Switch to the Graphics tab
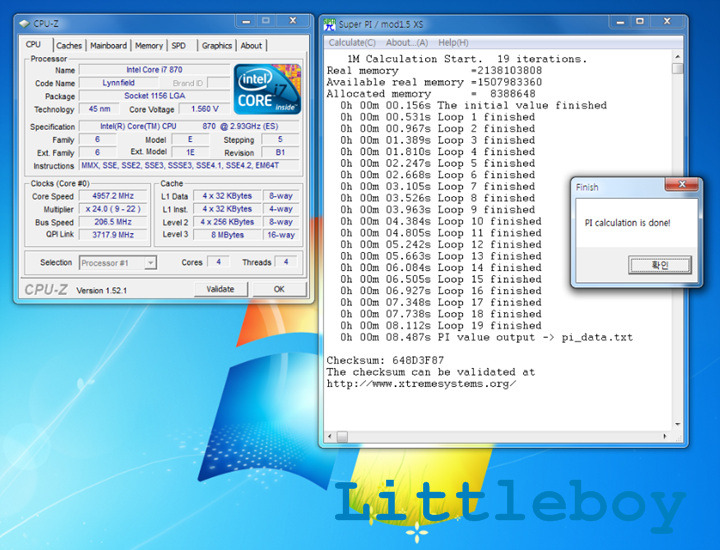 (217, 45)
